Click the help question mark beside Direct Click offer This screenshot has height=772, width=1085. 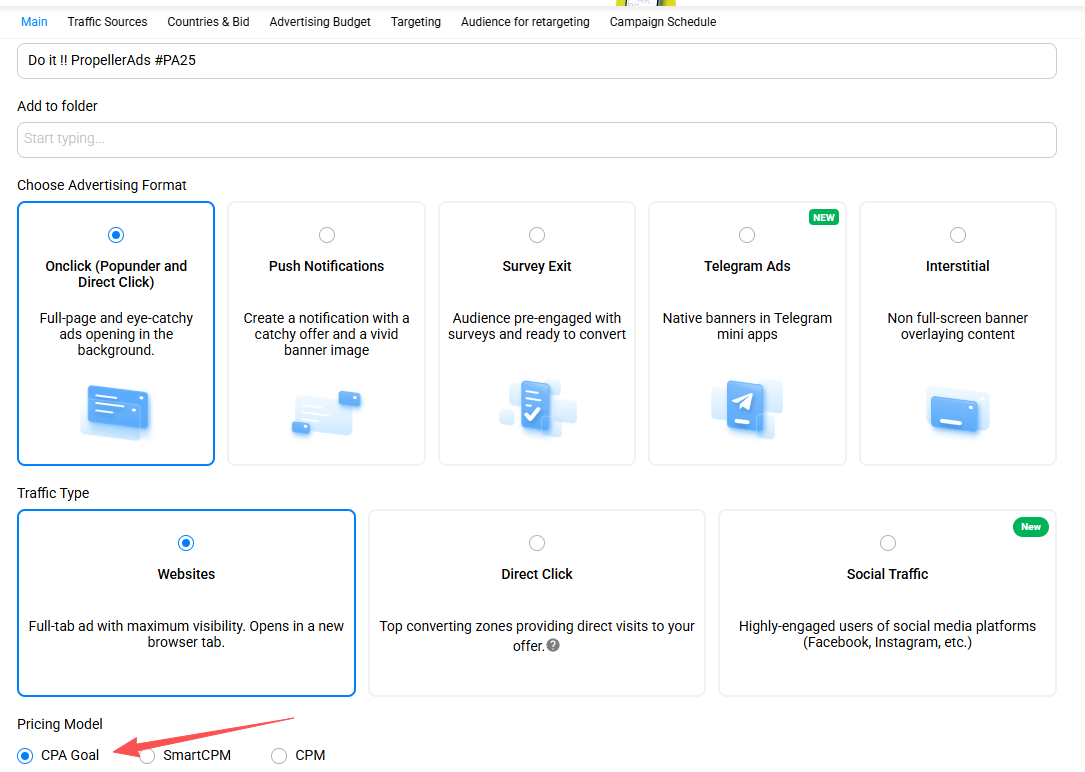[x=553, y=645]
